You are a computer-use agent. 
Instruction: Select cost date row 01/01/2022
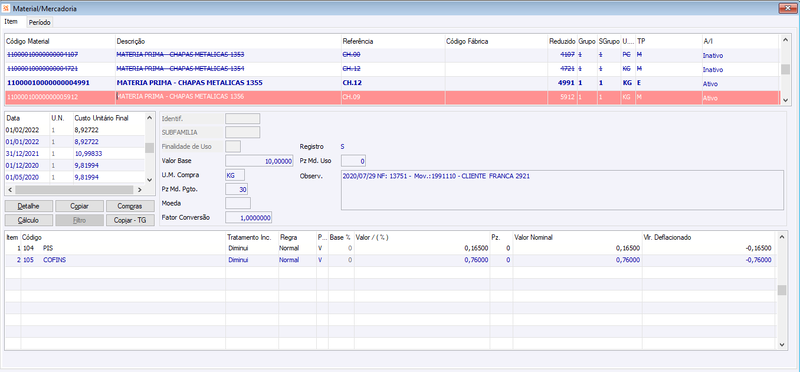(74, 142)
